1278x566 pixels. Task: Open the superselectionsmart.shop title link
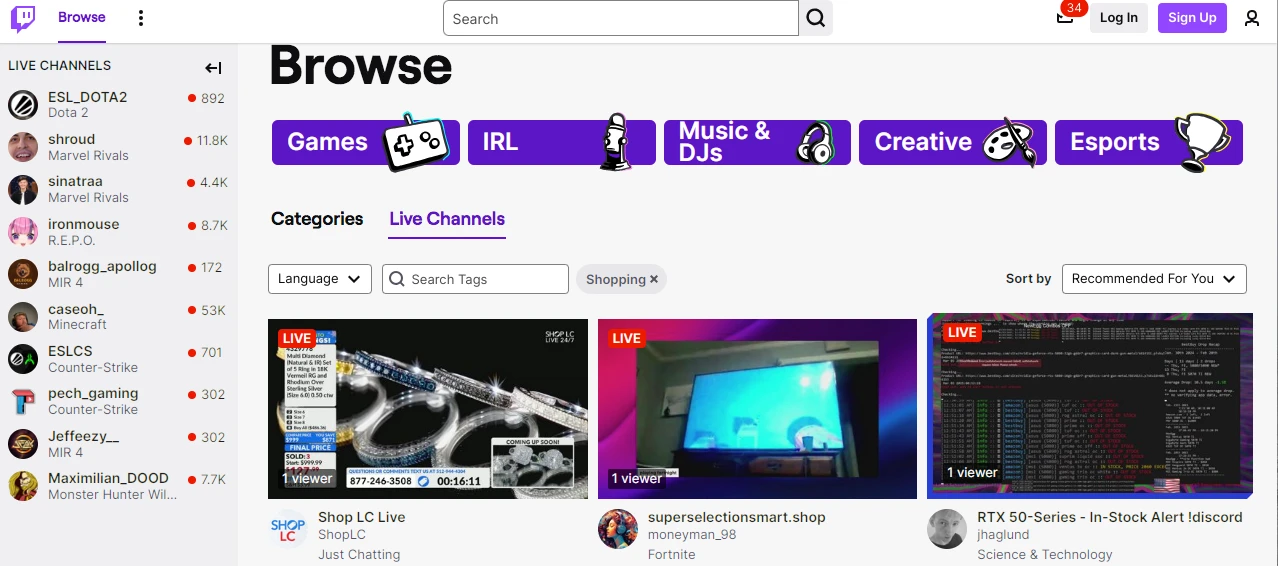(x=737, y=517)
